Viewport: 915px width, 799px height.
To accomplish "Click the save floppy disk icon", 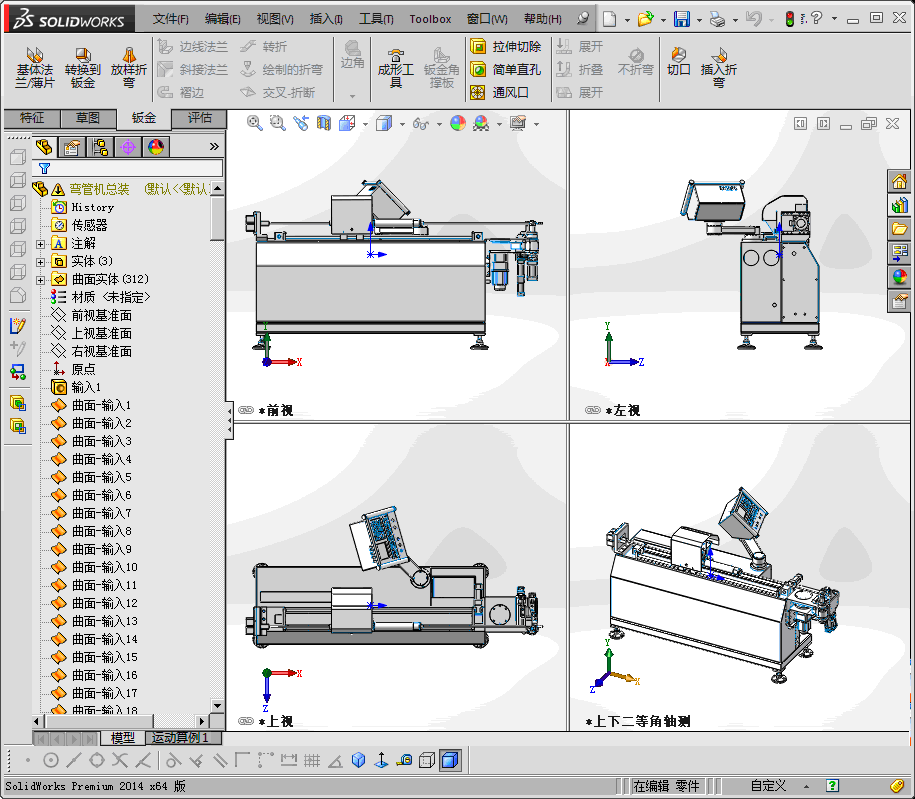I will point(682,19).
